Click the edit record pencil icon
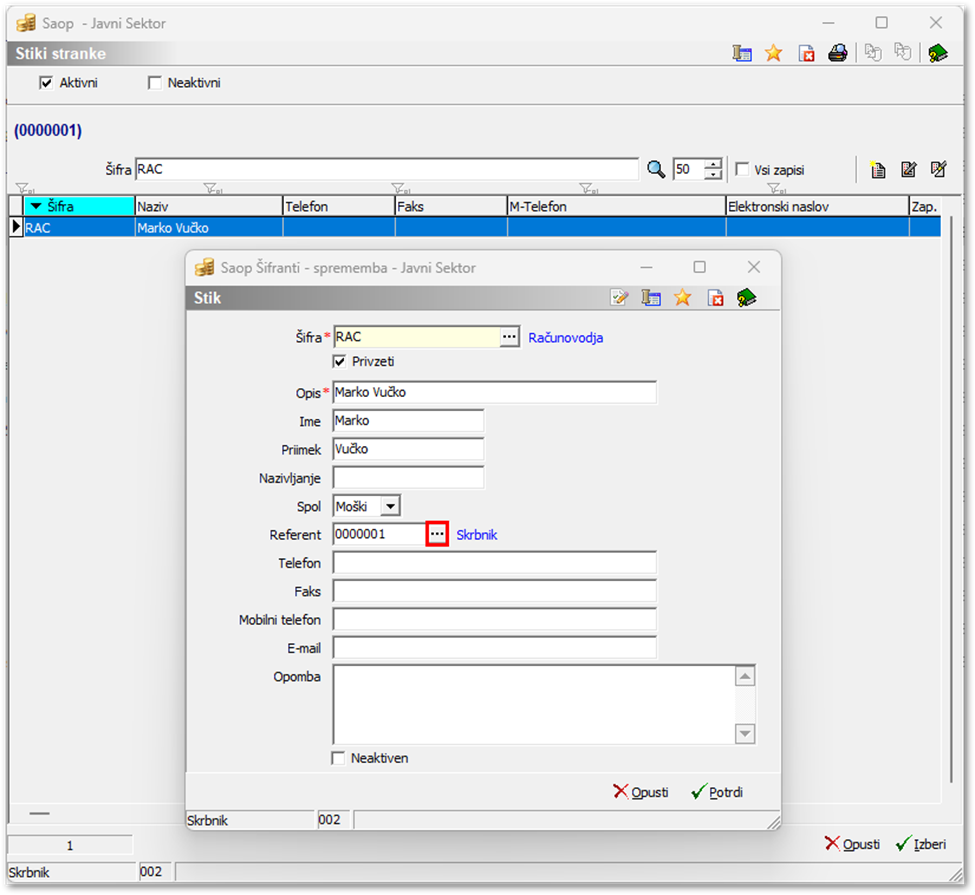 [x=908, y=169]
